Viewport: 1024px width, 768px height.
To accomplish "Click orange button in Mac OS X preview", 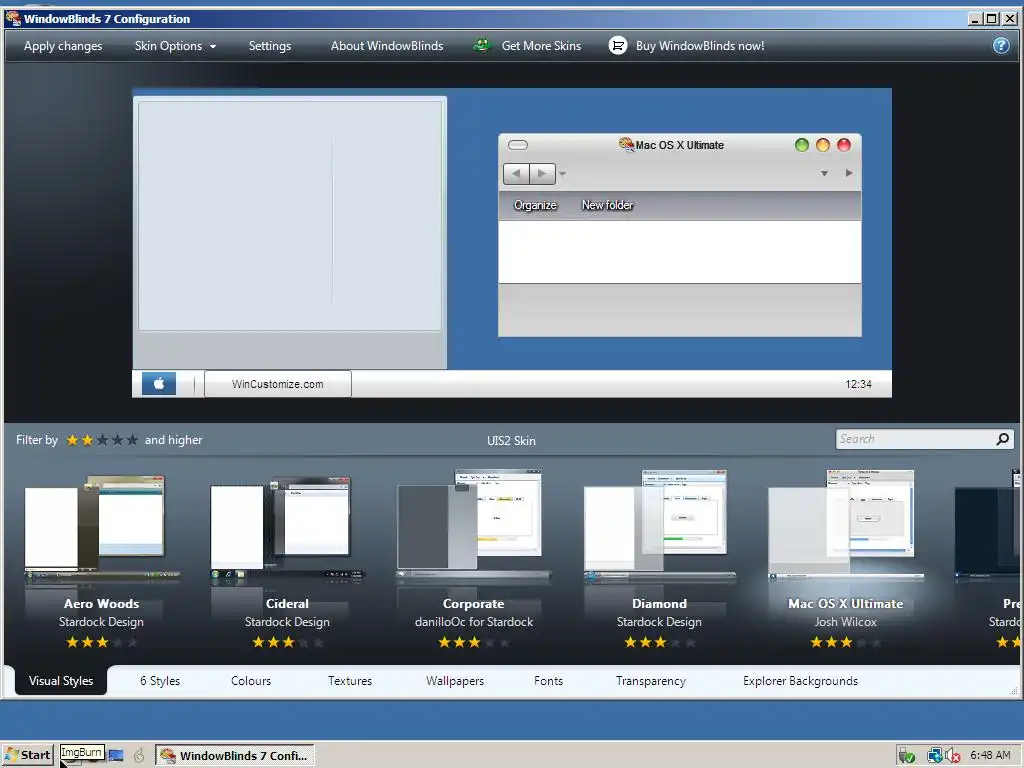I will (823, 145).
